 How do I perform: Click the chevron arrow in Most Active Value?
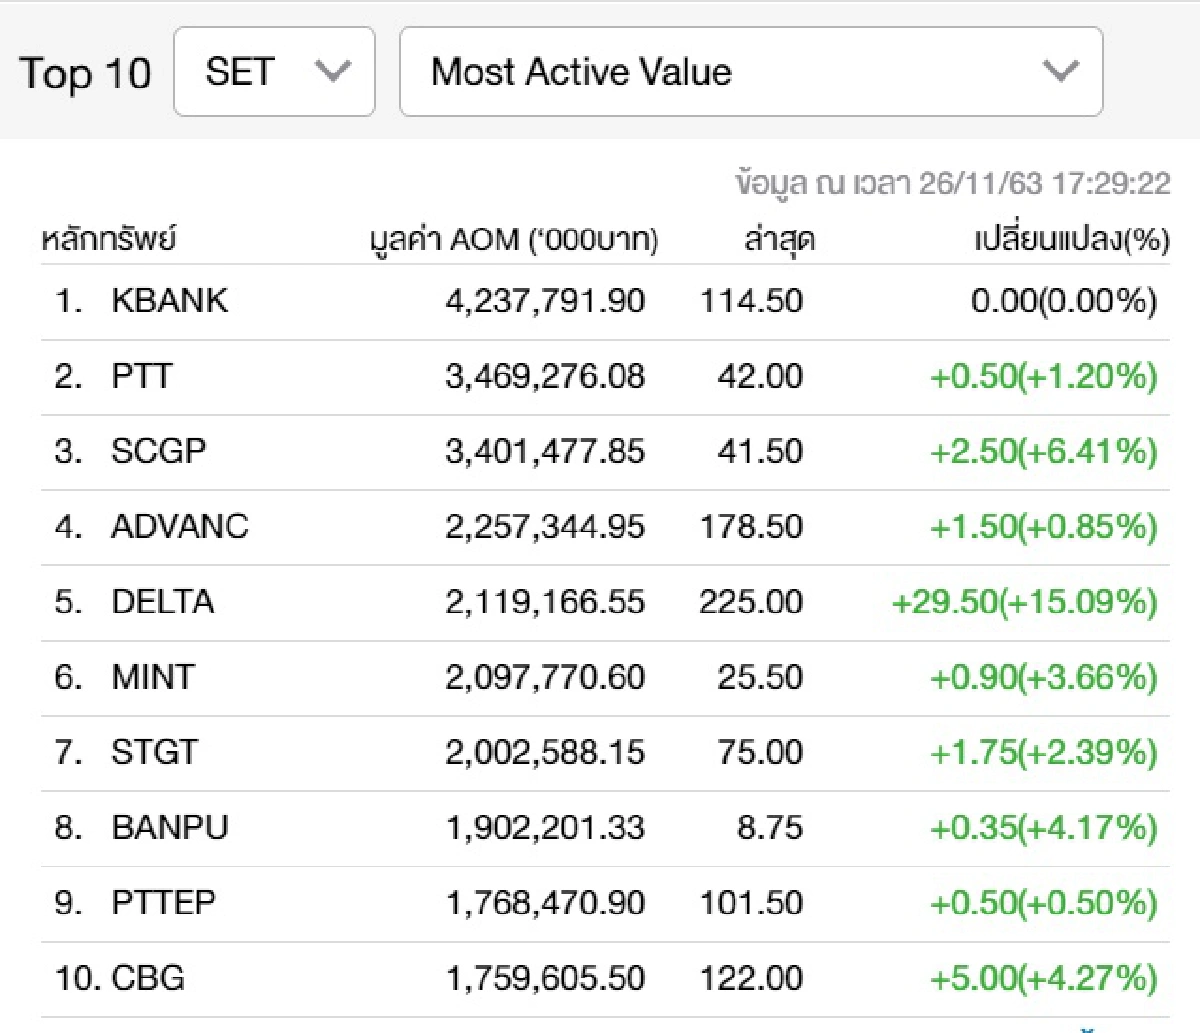[x=1060, y=72]
